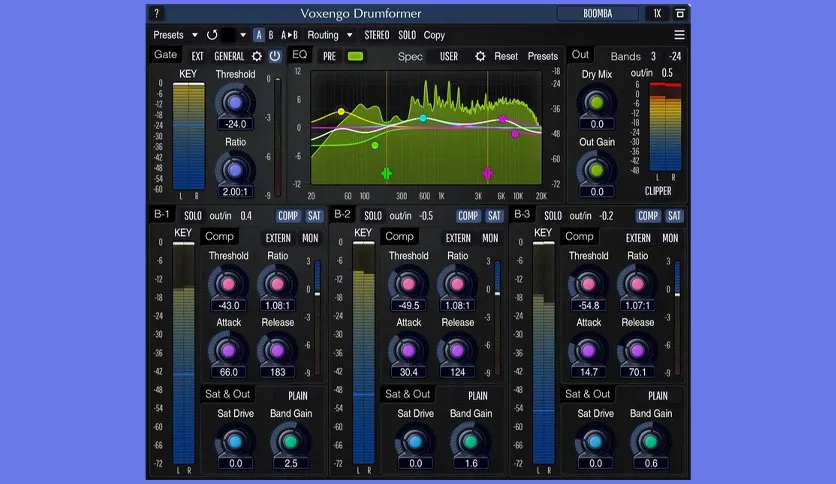
Task: Click B-2 Band Gain knob
Action: pyautogui.click(x=471, y=441)
